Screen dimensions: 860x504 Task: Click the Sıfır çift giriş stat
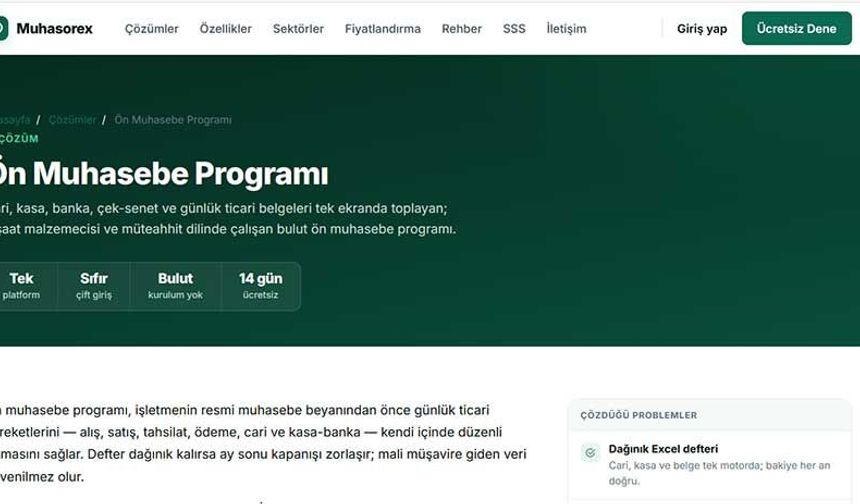(94, 286)
